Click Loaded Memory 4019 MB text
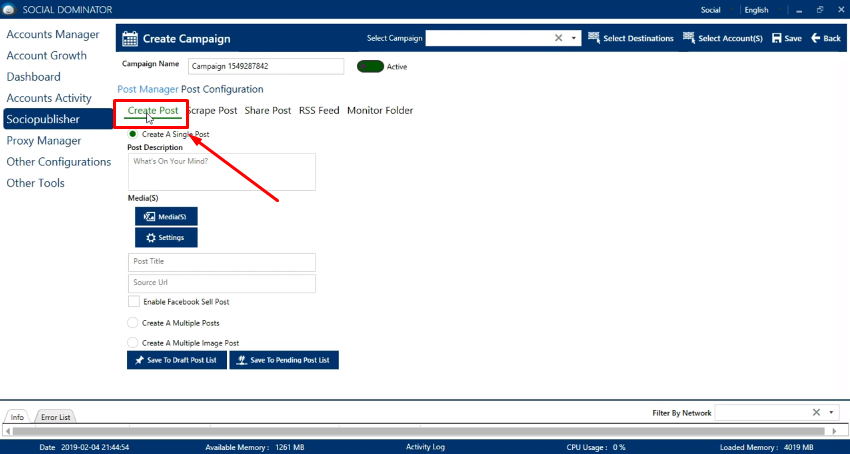 pos(767,447)
